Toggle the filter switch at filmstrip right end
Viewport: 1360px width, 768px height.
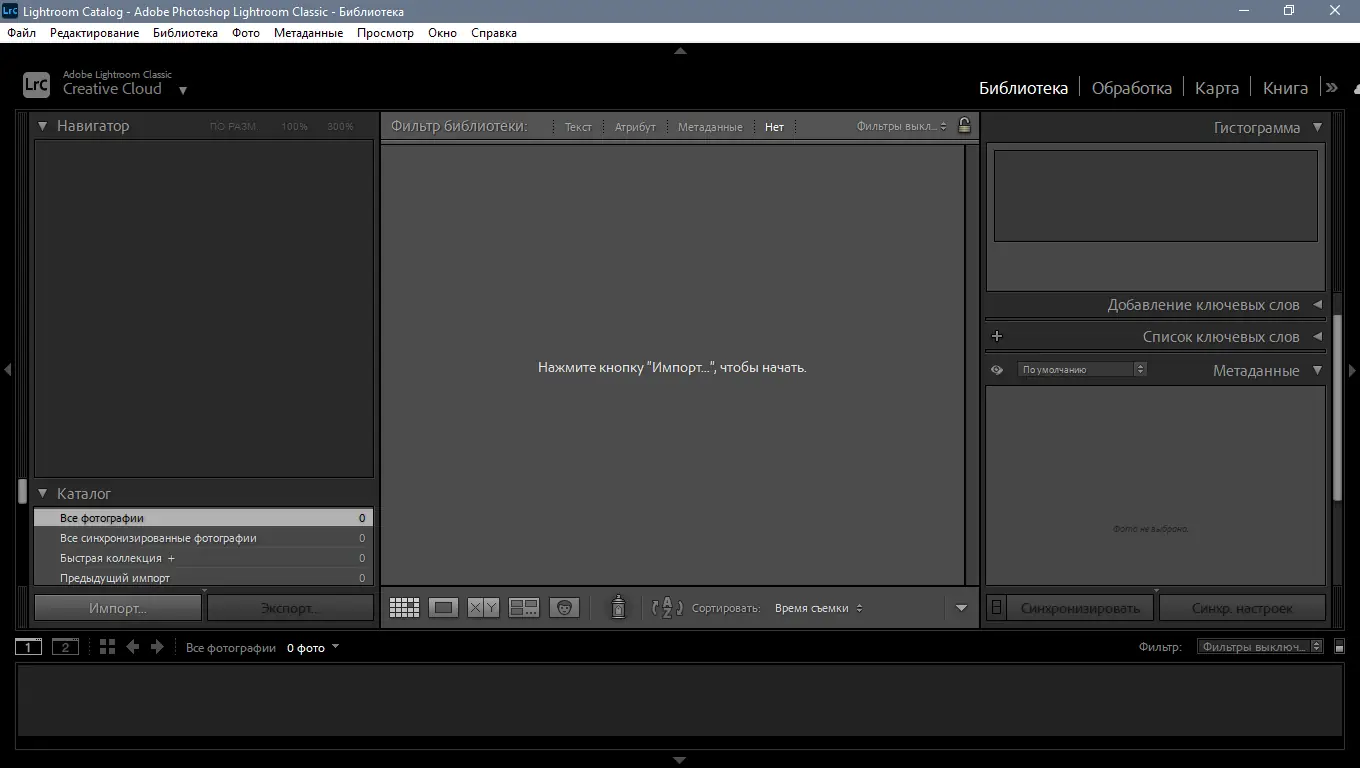[1340, 647]
